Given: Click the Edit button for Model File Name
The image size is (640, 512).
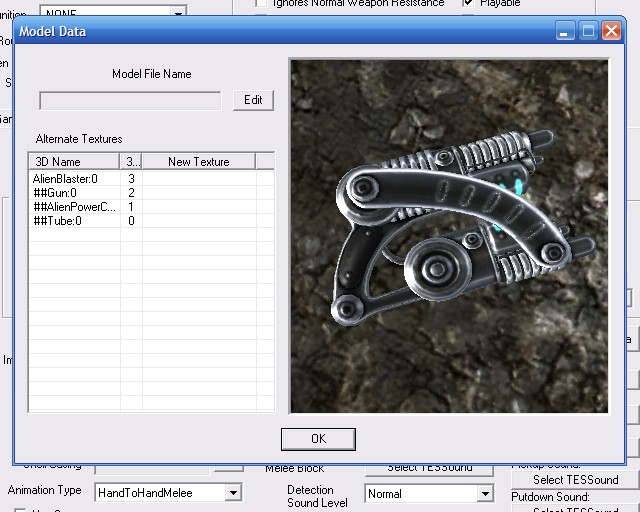Looking at the screenshot, I should click(253, 100).
